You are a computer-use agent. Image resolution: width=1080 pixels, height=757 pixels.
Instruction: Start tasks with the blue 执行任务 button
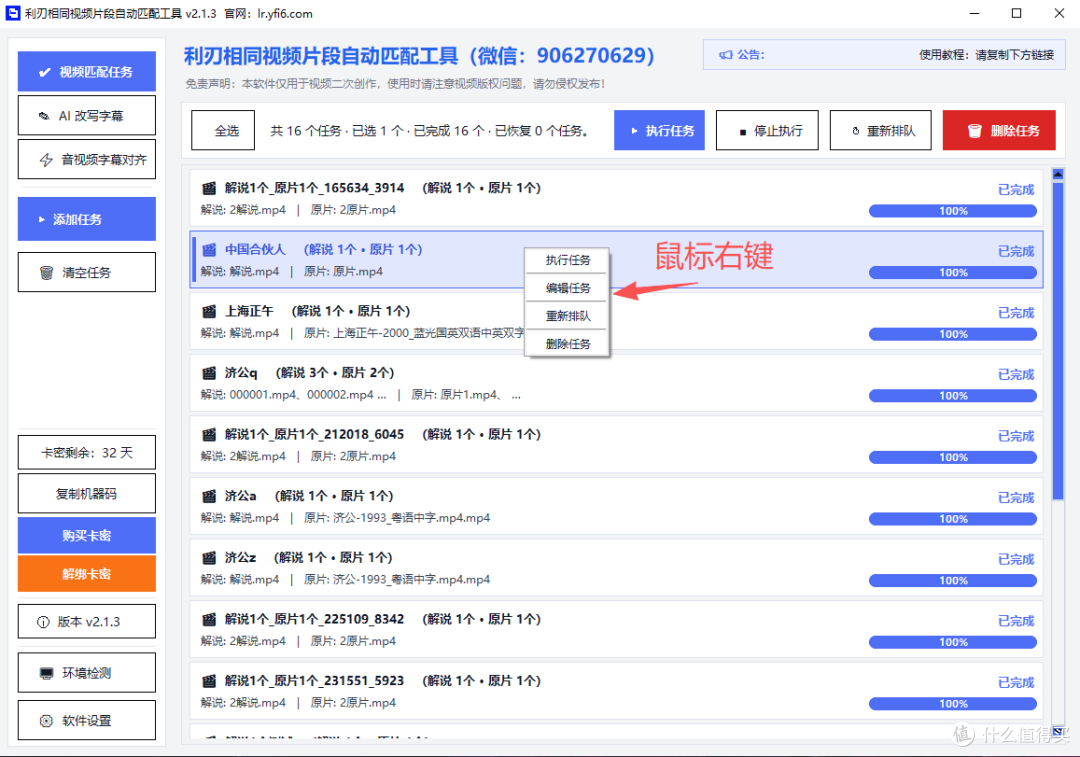[x=659, y=130]
